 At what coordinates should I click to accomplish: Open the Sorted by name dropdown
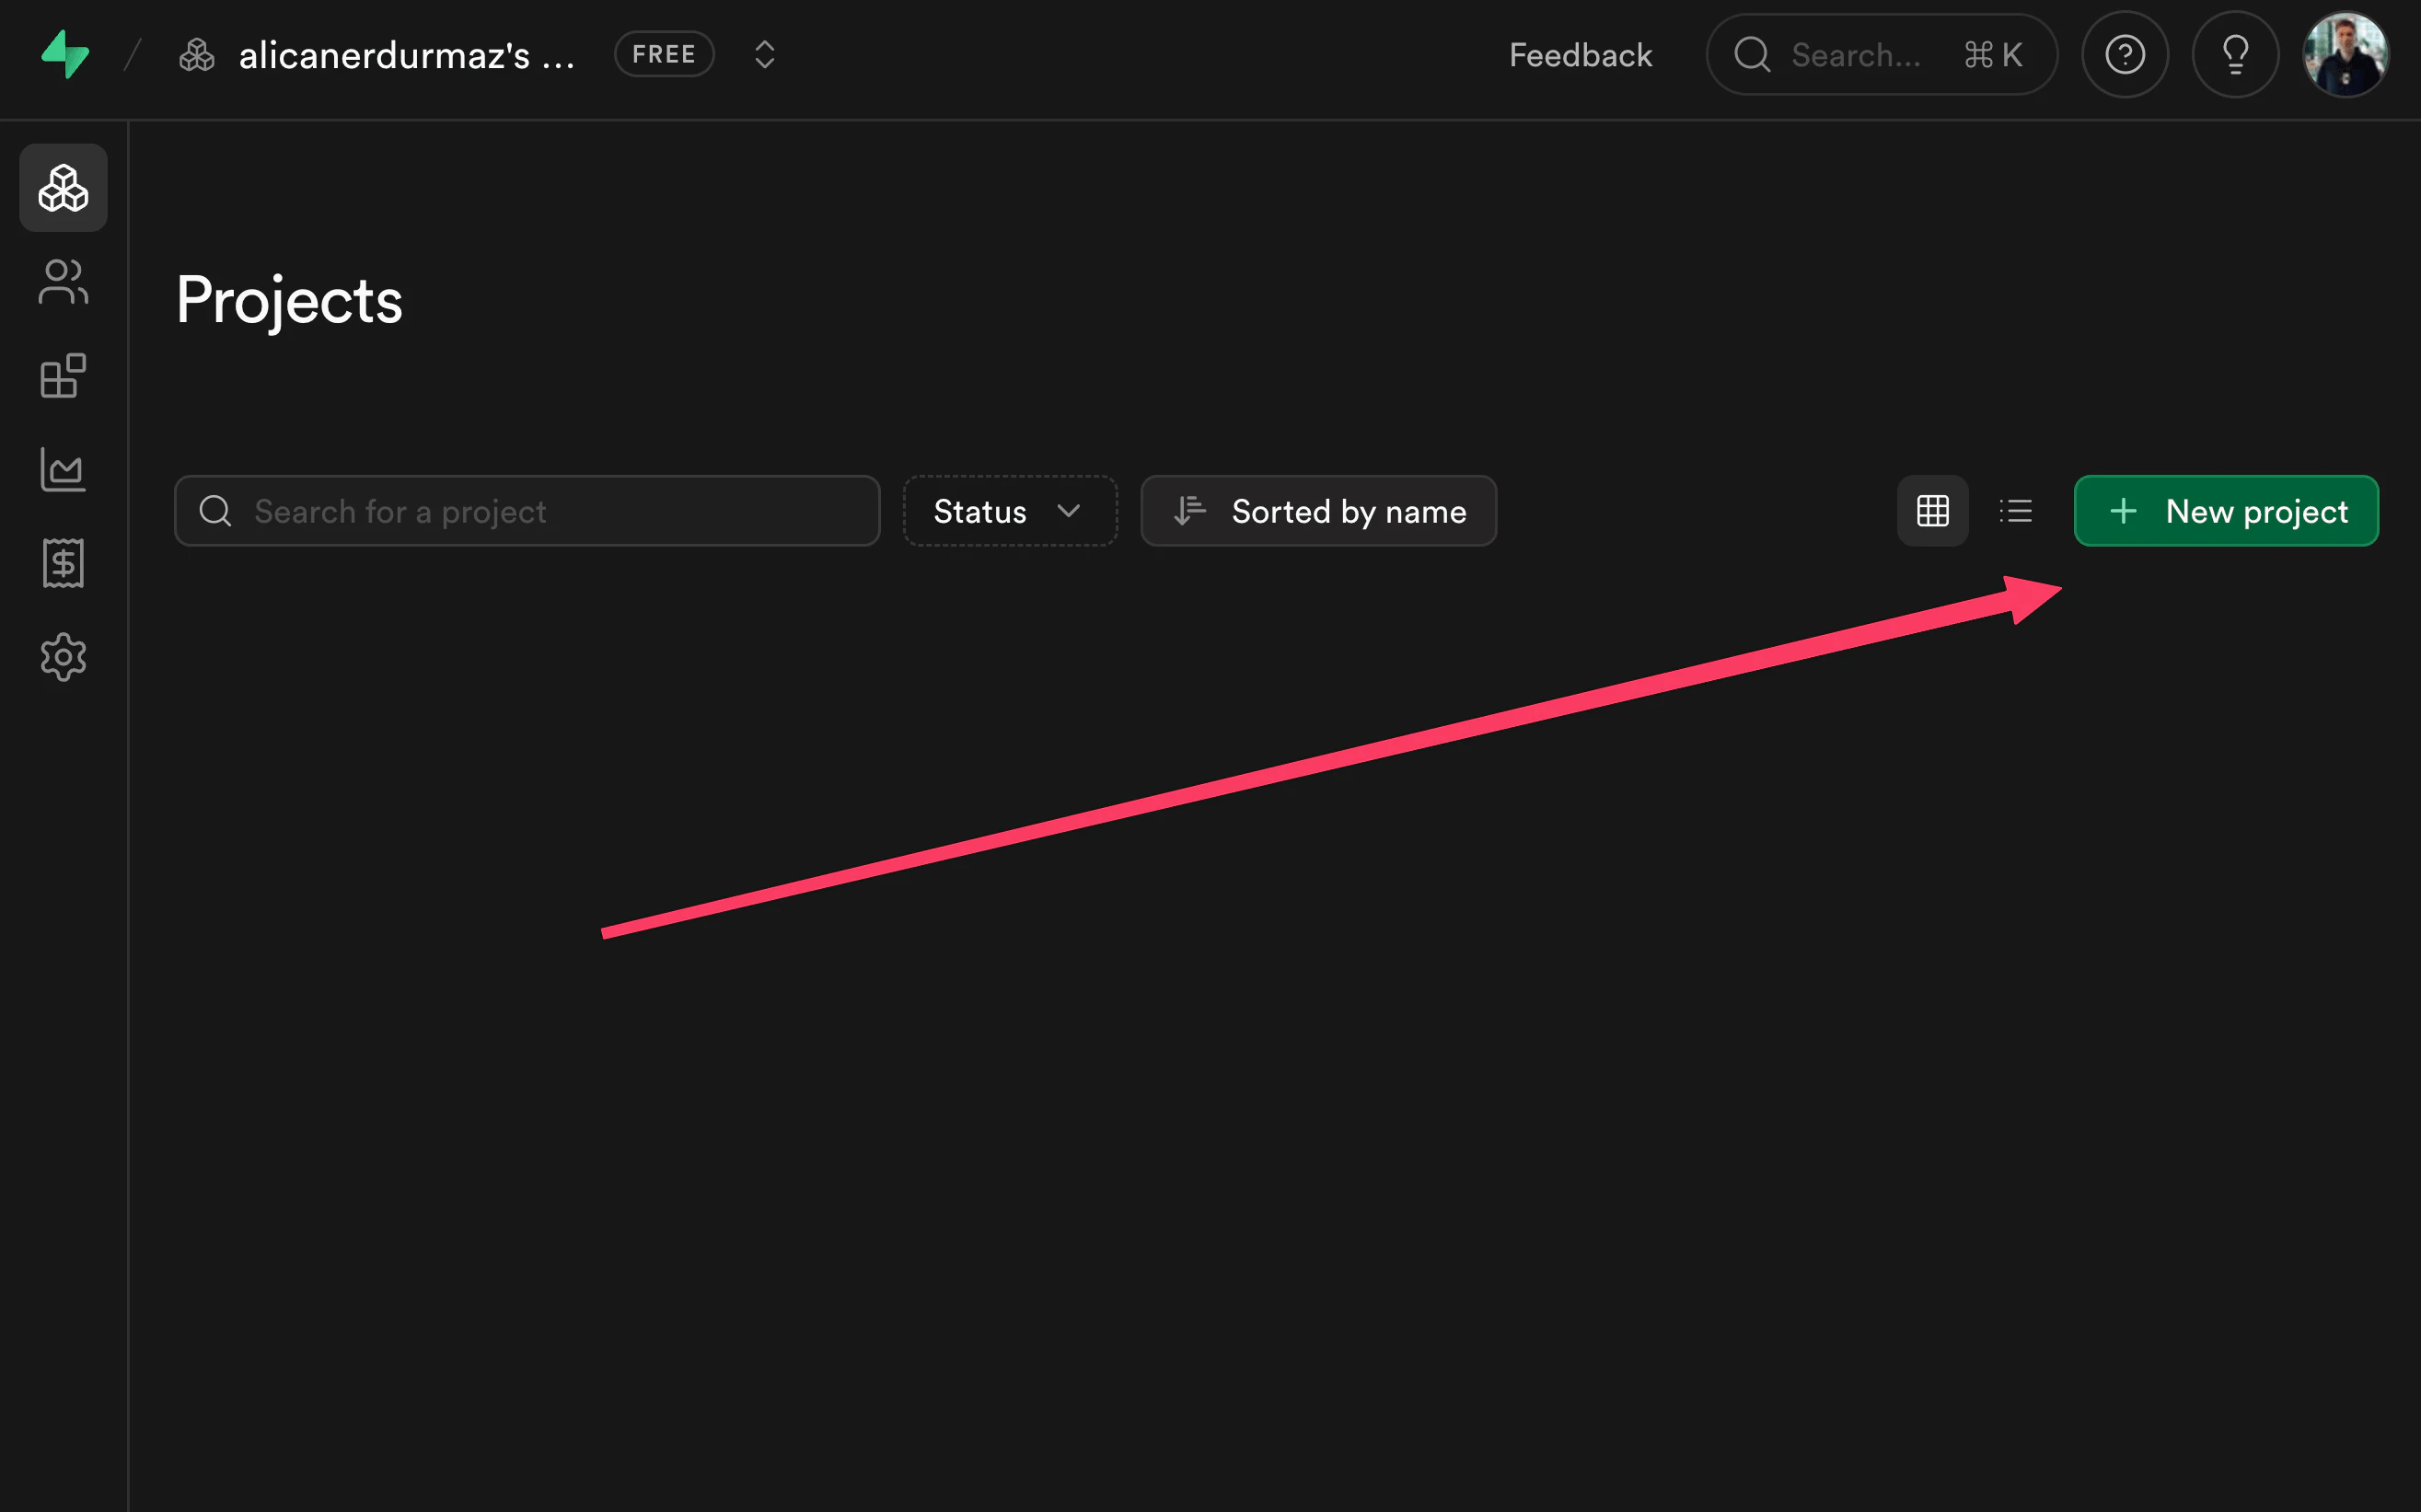click(x=1318, y=511)
